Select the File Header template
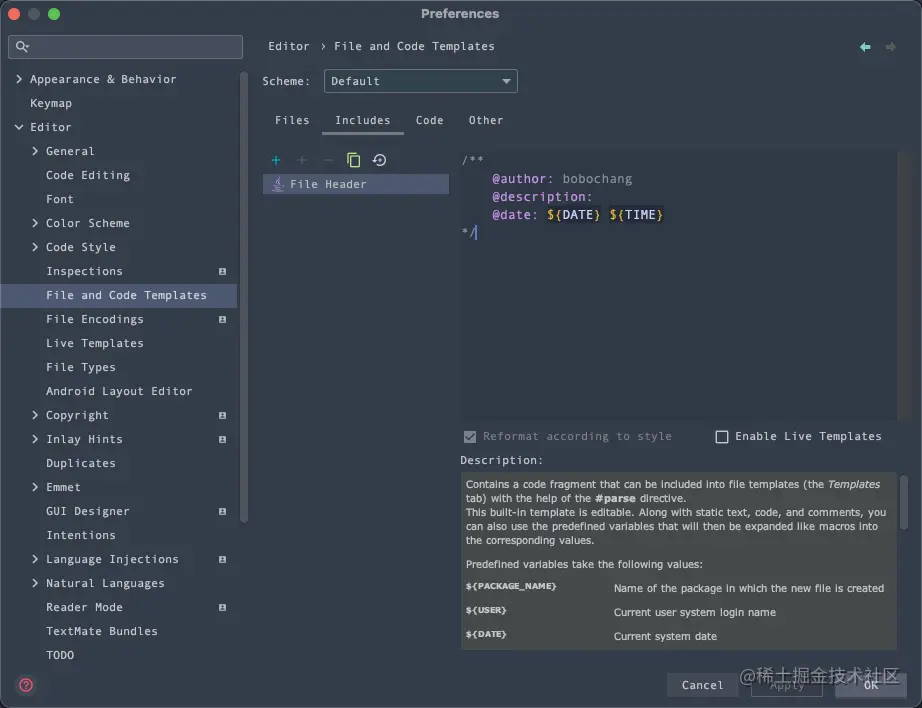 point(356,184)
